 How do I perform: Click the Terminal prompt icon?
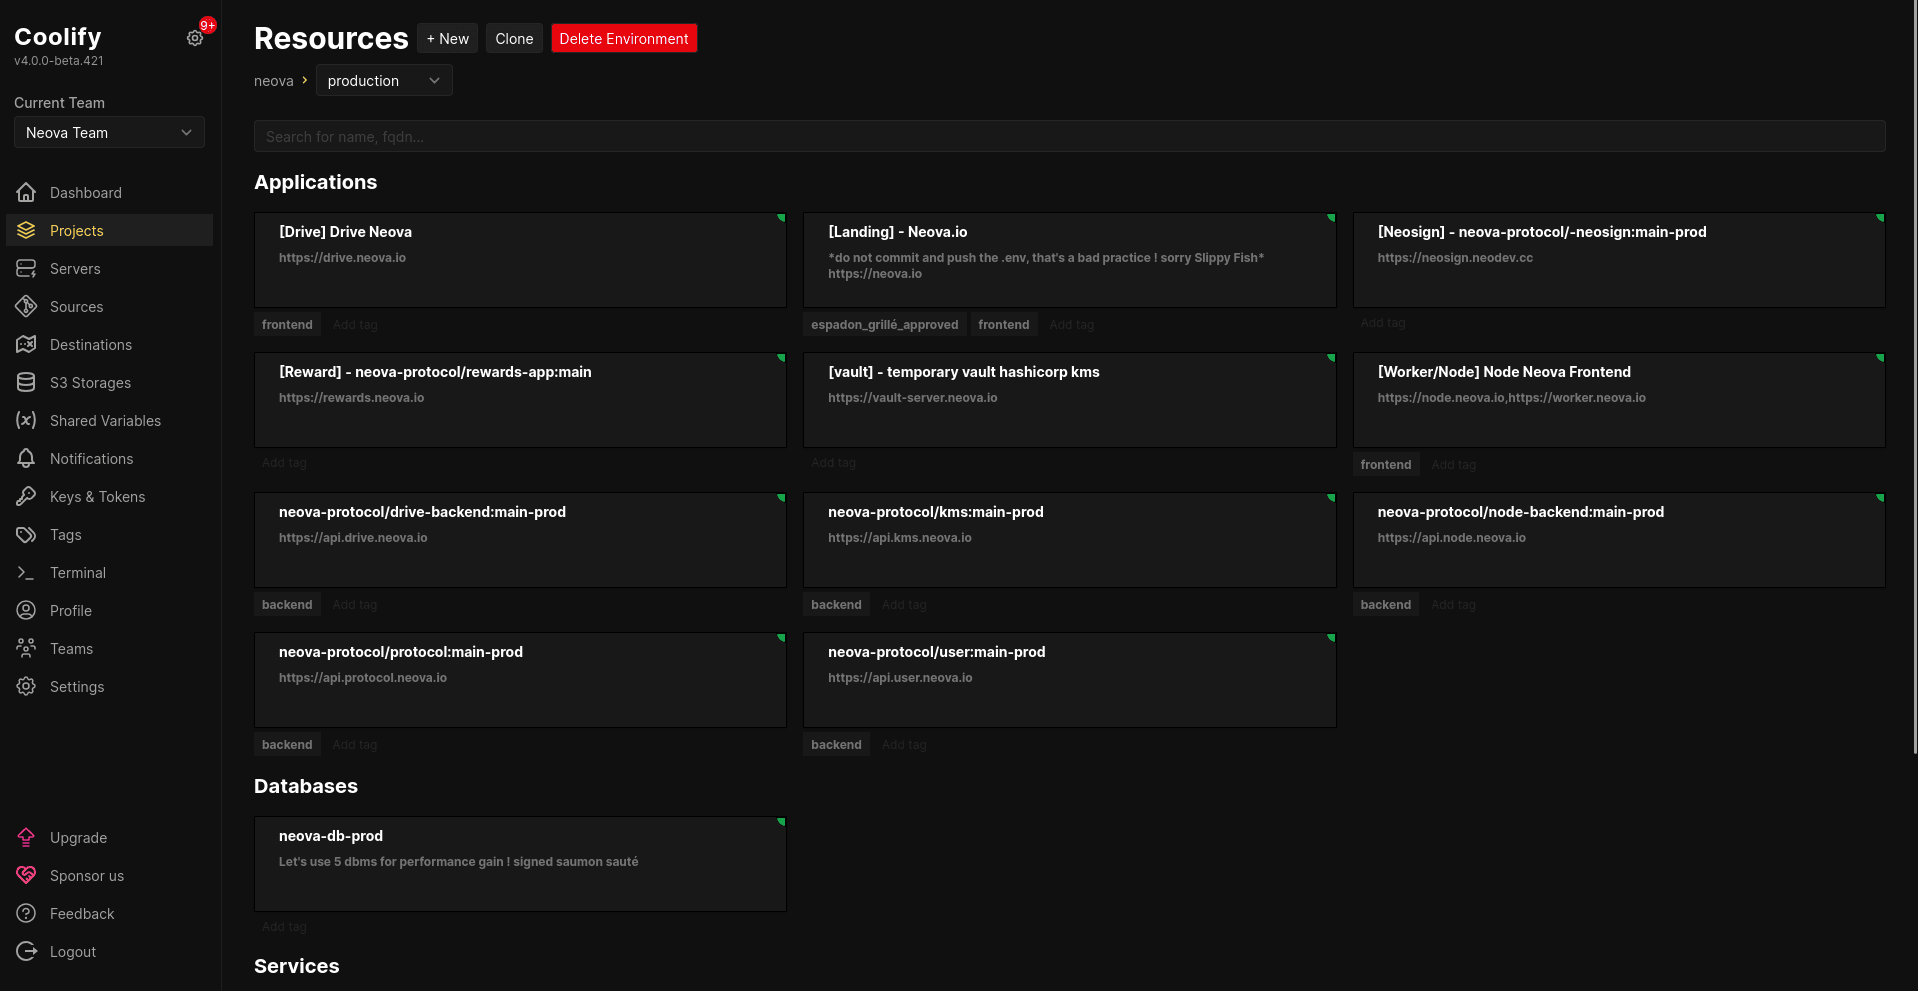point(26,573)
